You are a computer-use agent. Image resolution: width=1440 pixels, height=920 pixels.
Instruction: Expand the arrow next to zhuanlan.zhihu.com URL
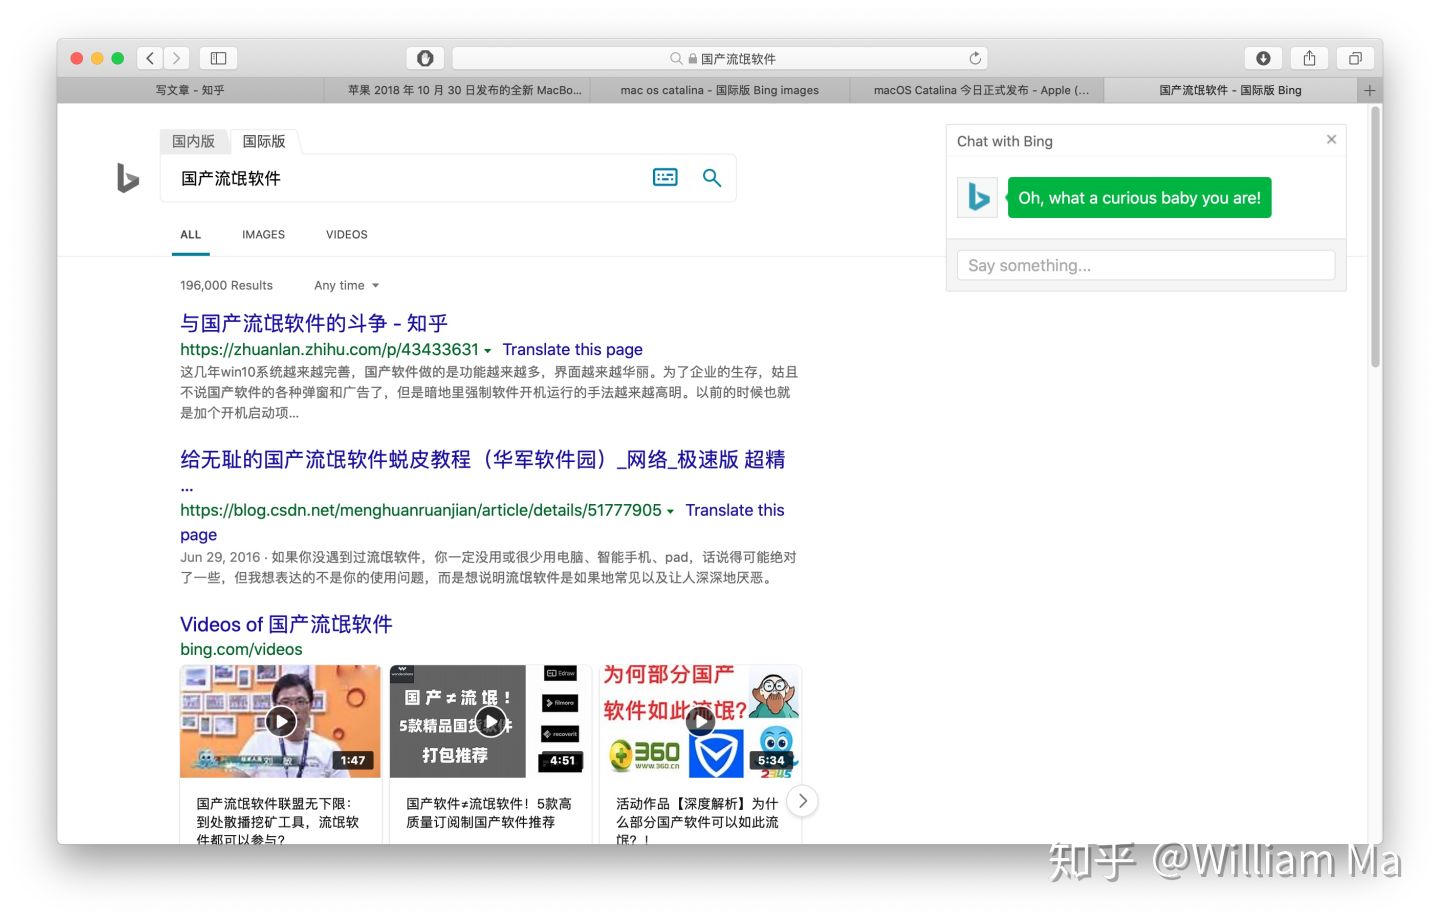(x=488, y=349)
